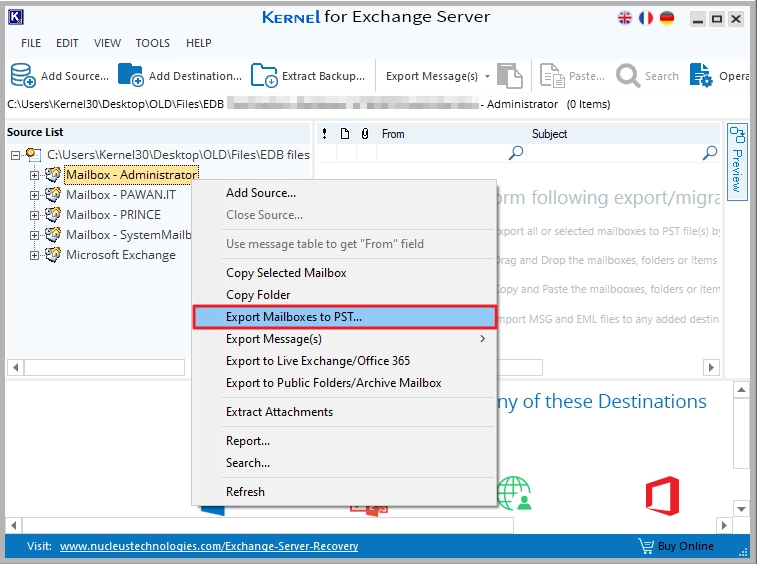Viewport: 757px width, 564px height.
Task: Click the copy pages toolbar icon
Action: click(x=510, y=76)
